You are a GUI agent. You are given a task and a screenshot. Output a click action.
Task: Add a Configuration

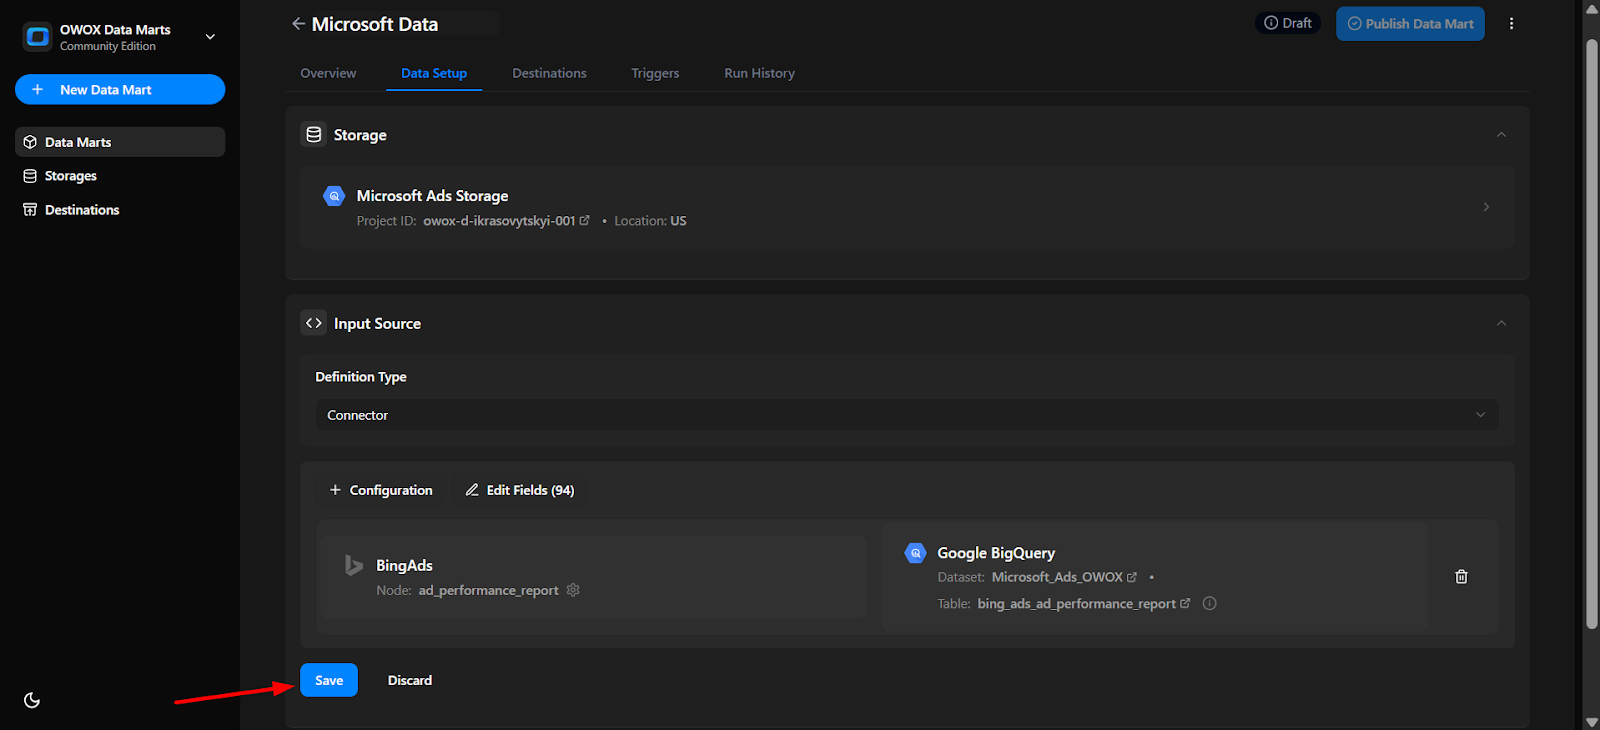[x=381, y=490]
